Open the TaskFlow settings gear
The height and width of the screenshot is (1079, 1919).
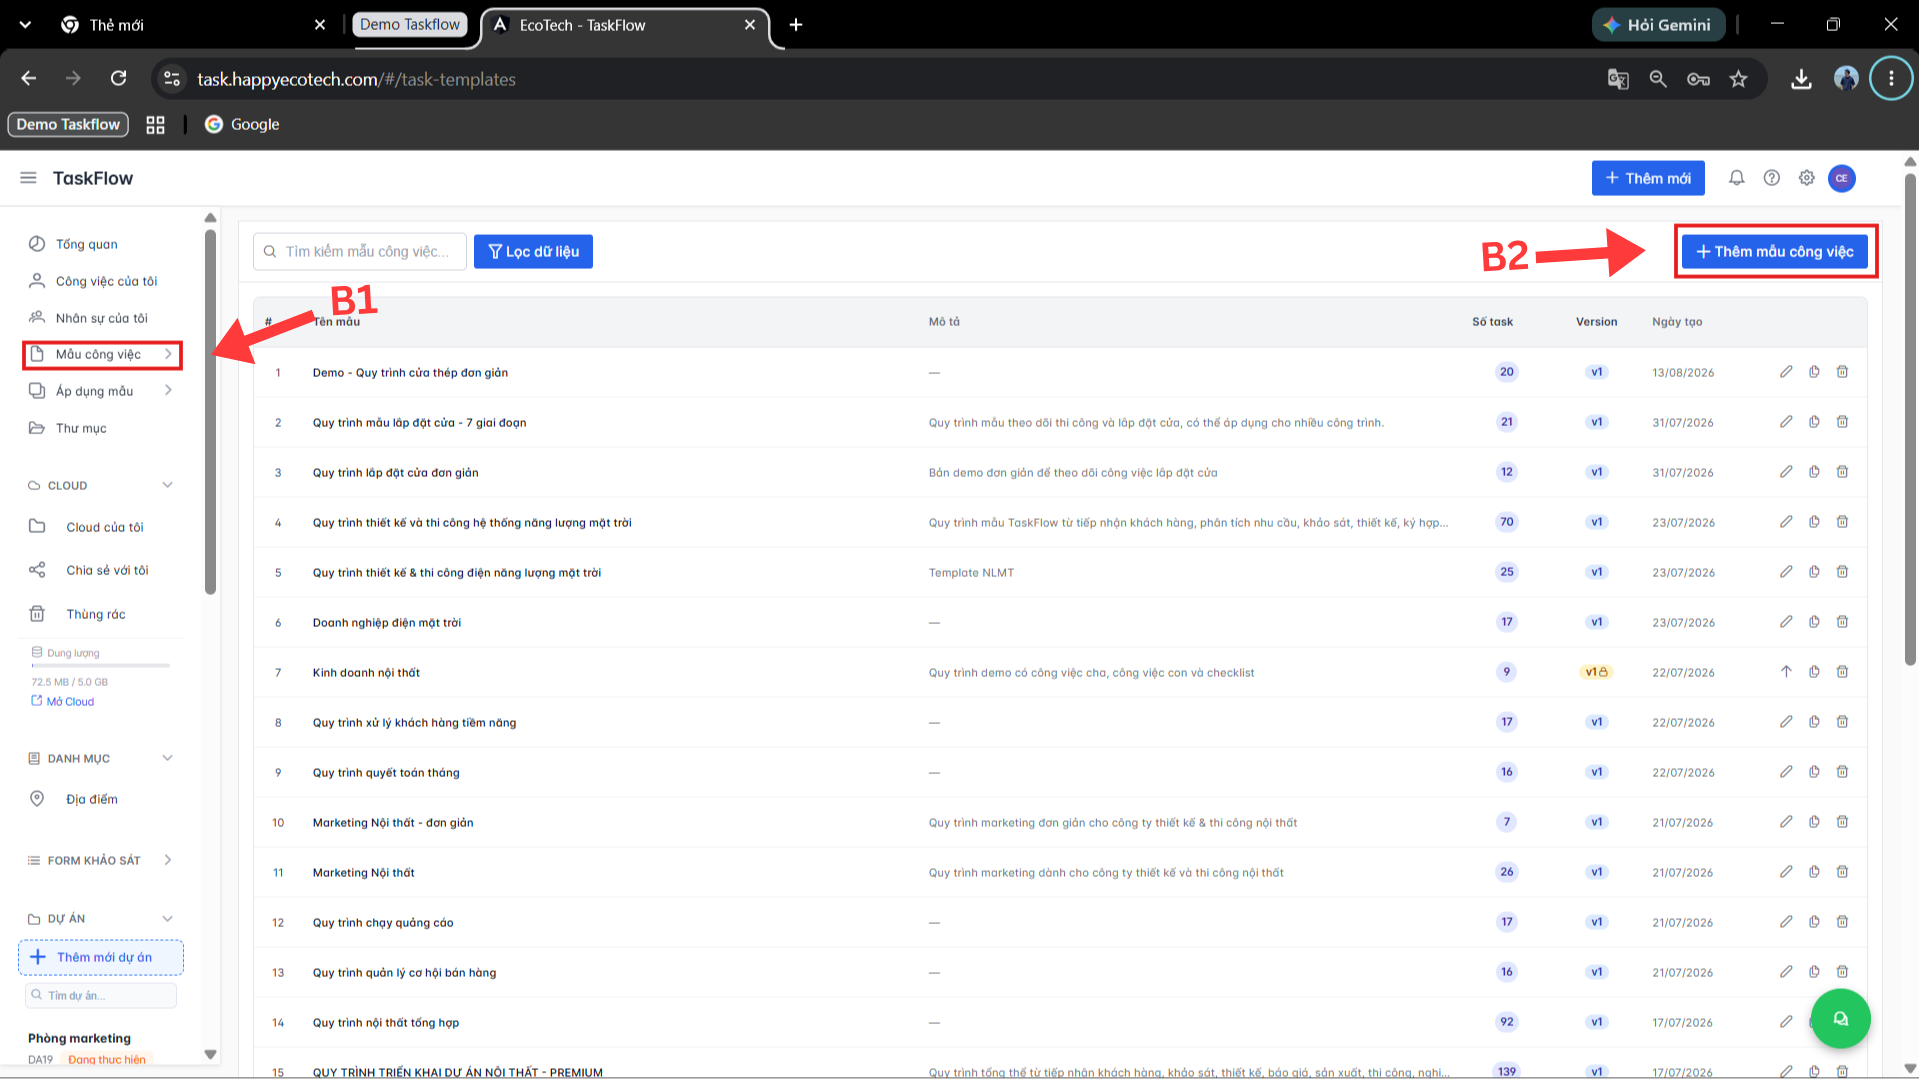pos(1807,178)
